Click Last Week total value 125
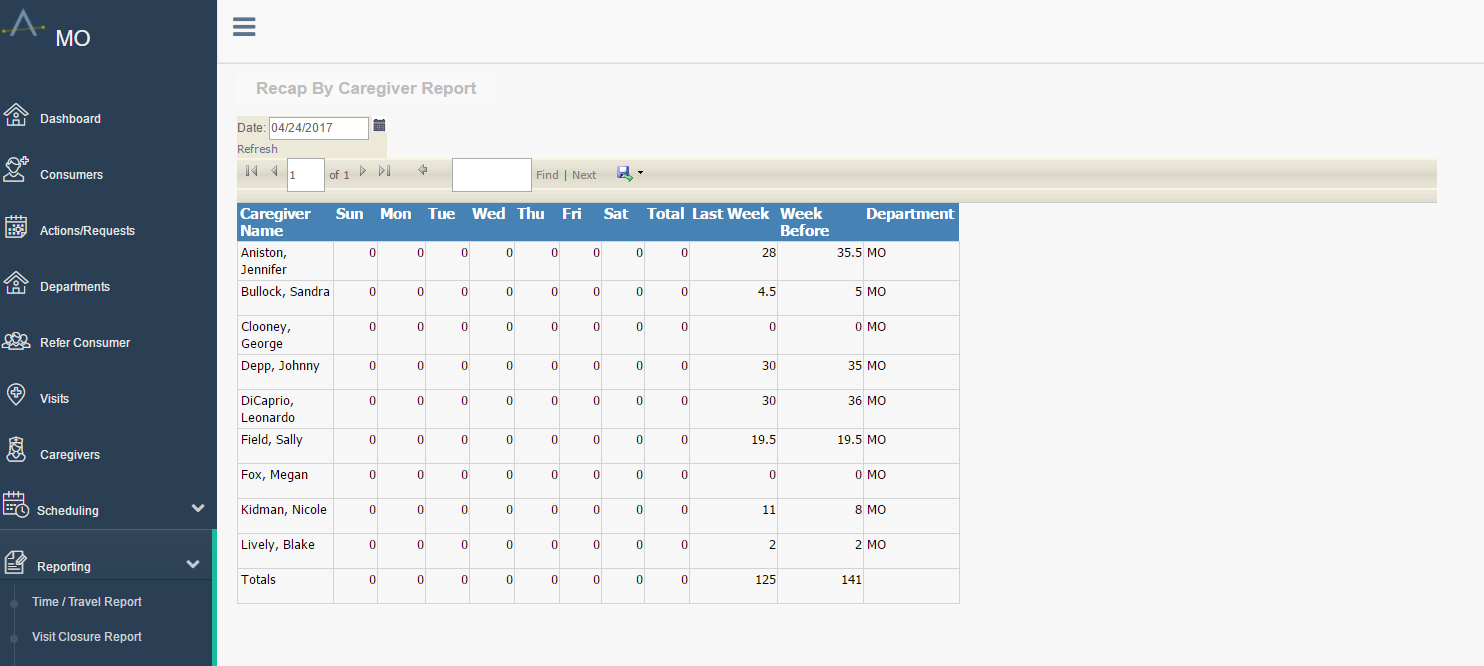 pyautogui.click(x=765, y=580)
